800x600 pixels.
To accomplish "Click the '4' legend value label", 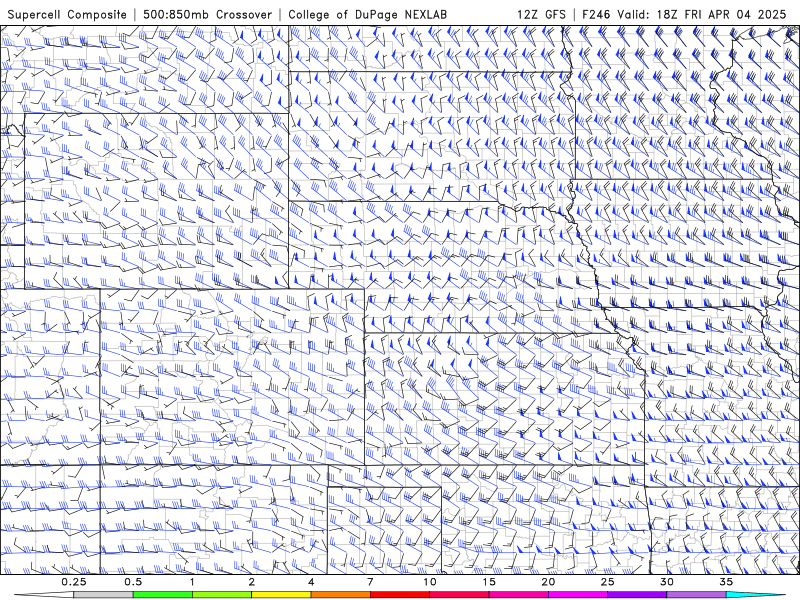I will pyautogui.click(x=311, y=582).
